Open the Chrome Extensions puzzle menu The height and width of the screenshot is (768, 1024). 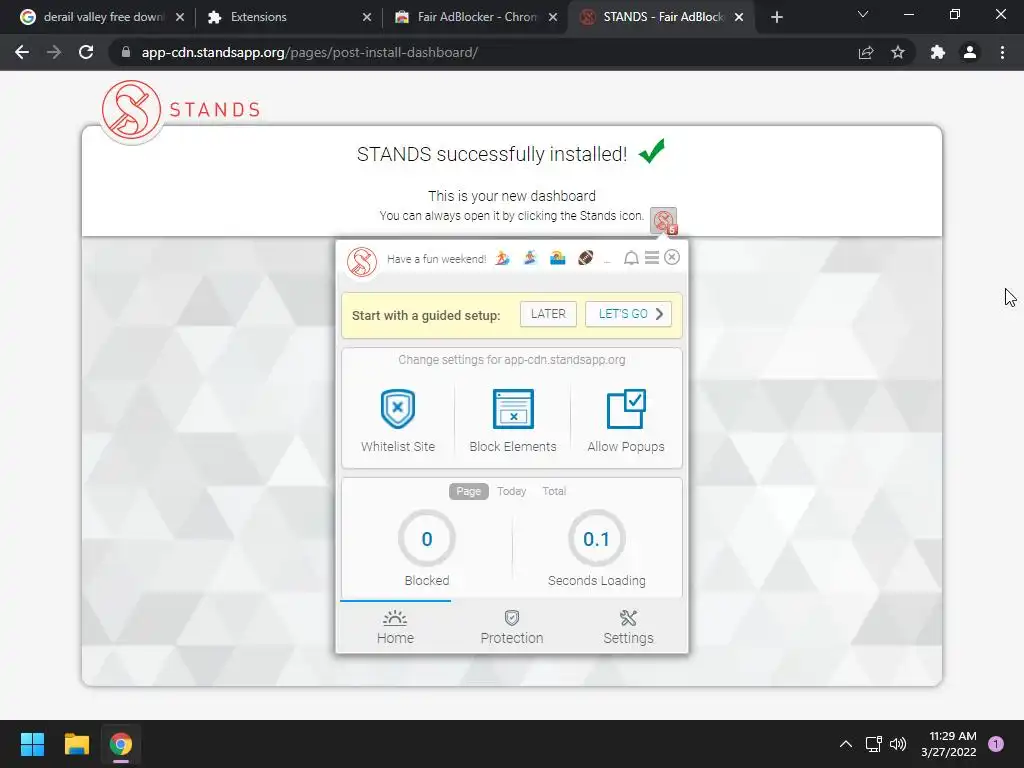[938, 52]
